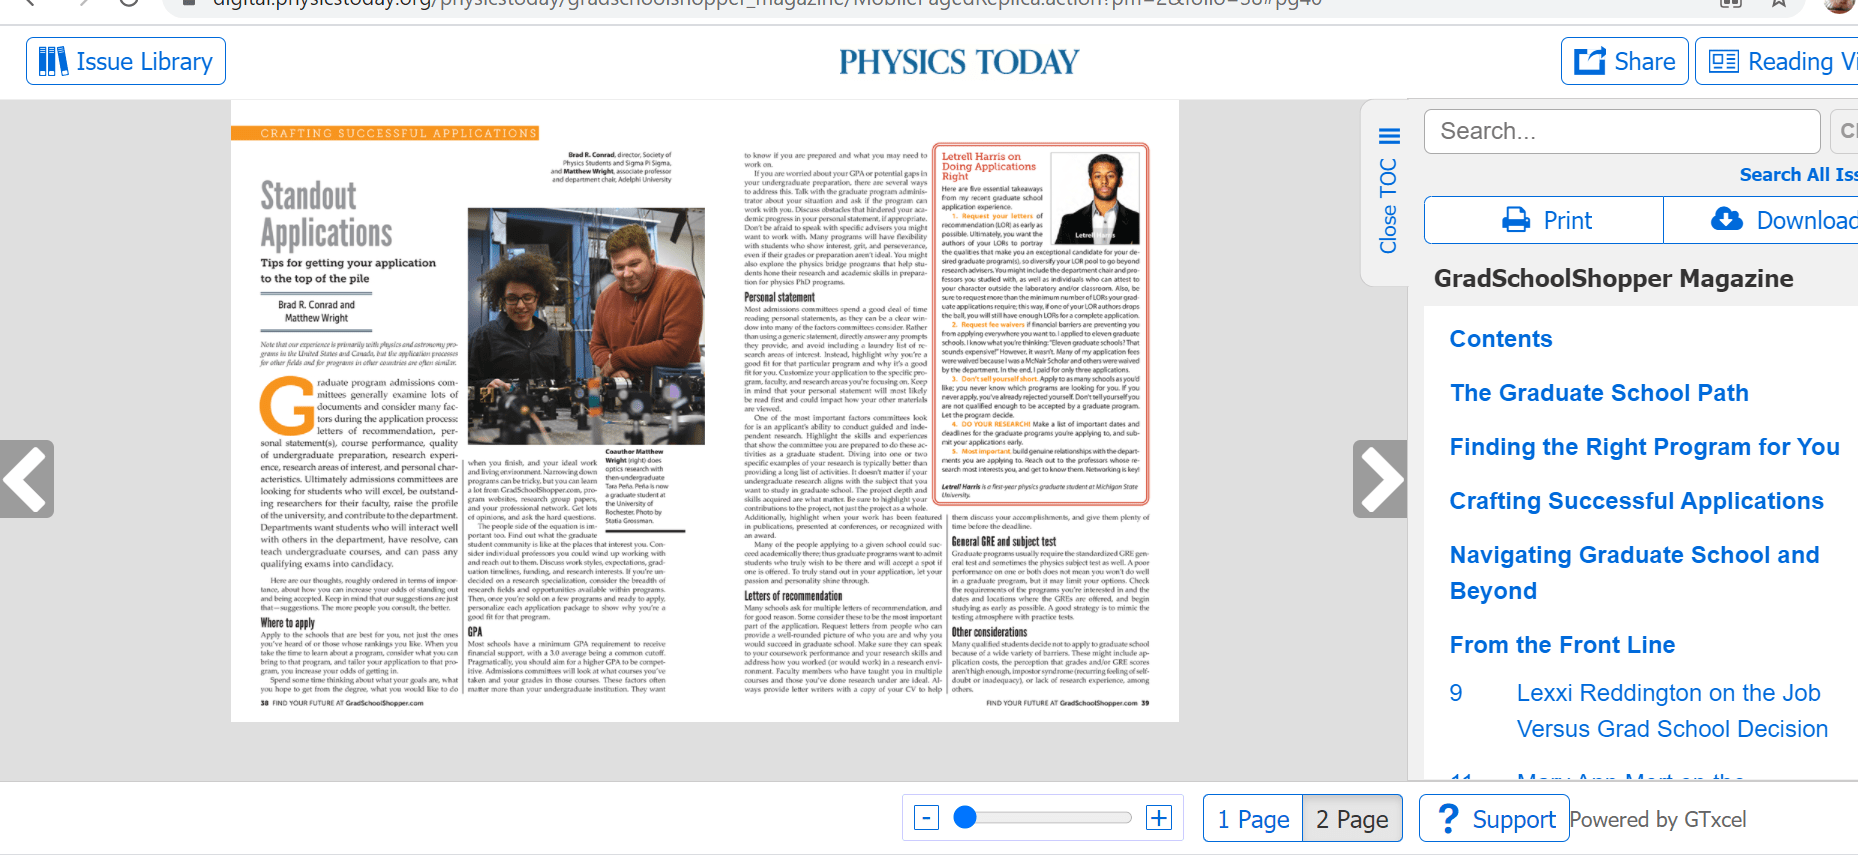
Task: Click the Search input field
Action: coord(1622,131)
